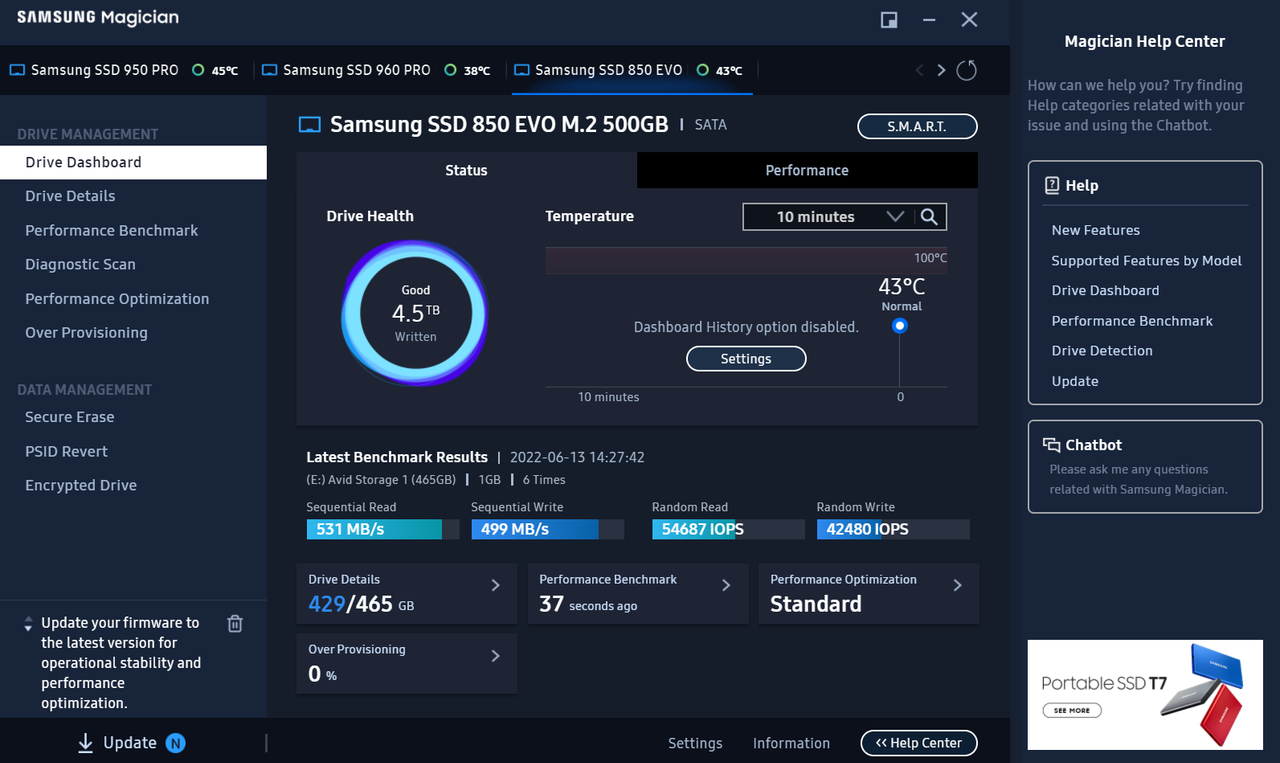The width and height of the screenshot is (1280, 763).
Task: Click the Drive Health circular gauge
Action: [415, 313]
